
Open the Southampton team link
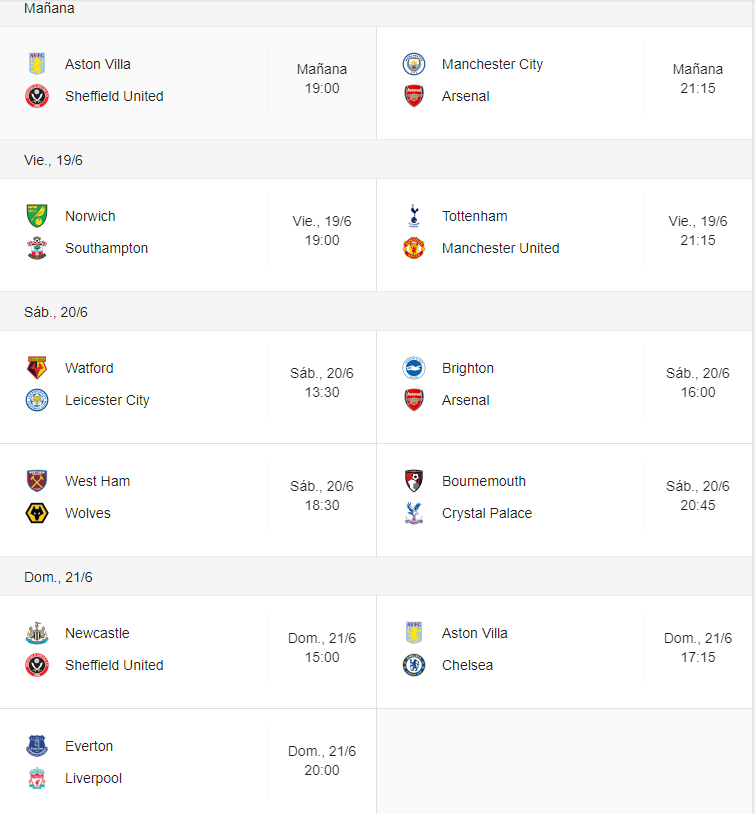pos(106,248)
